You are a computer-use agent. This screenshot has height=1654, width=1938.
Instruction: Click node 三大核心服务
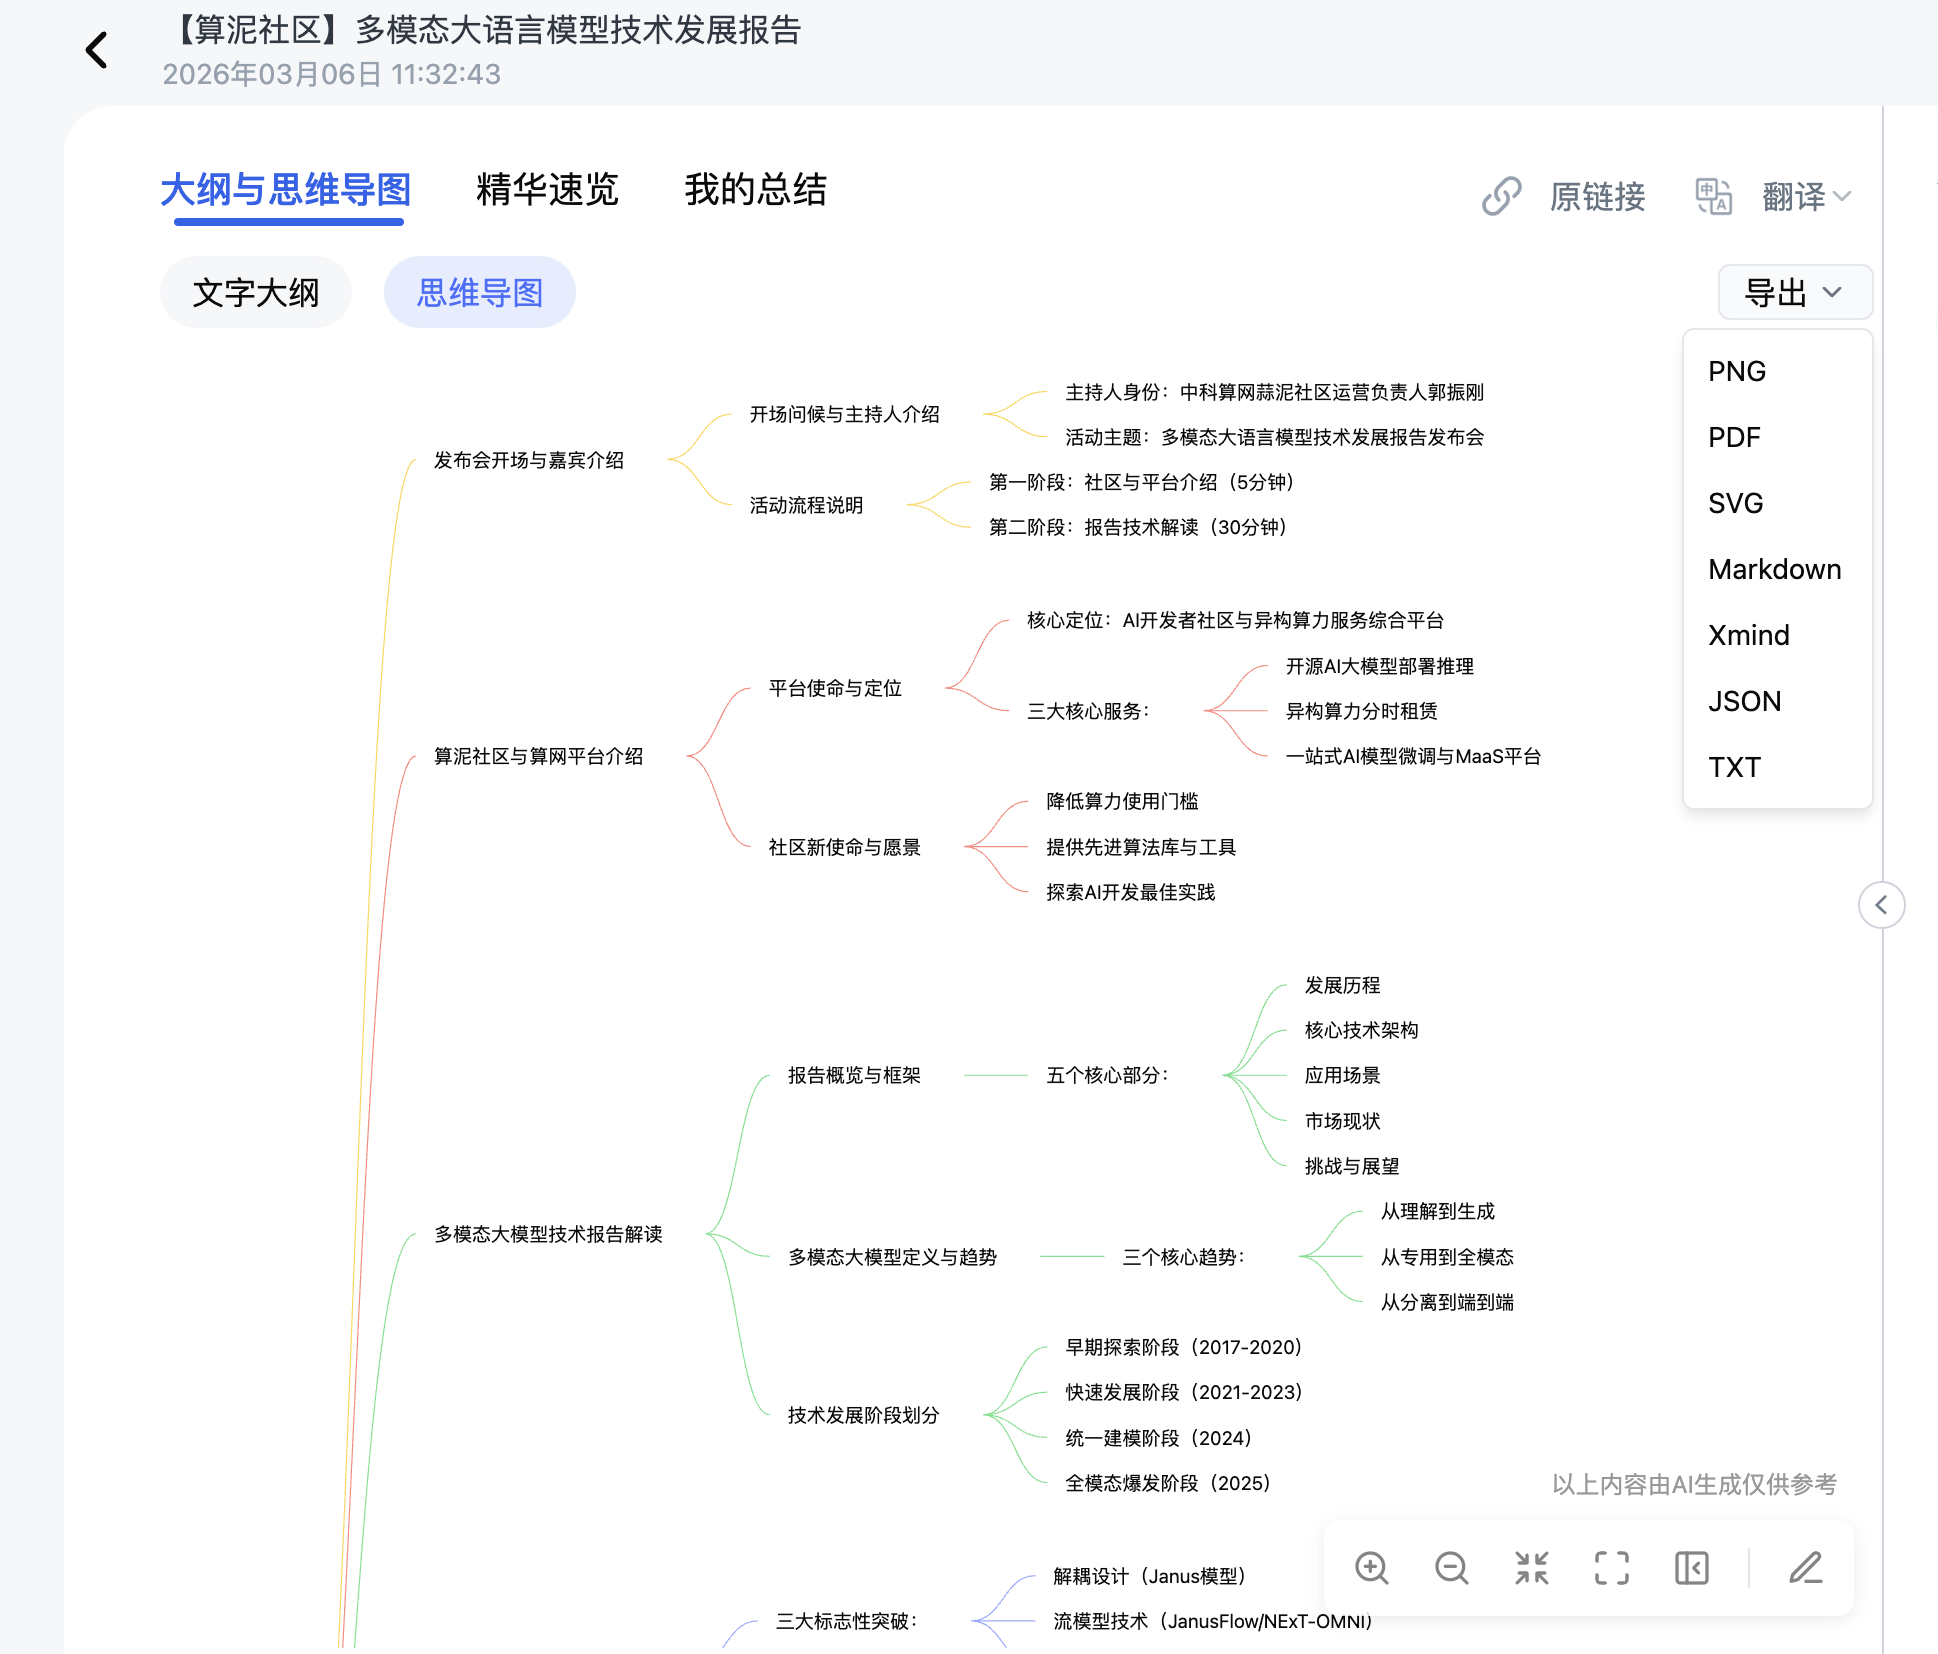[x=1088, y=711]
